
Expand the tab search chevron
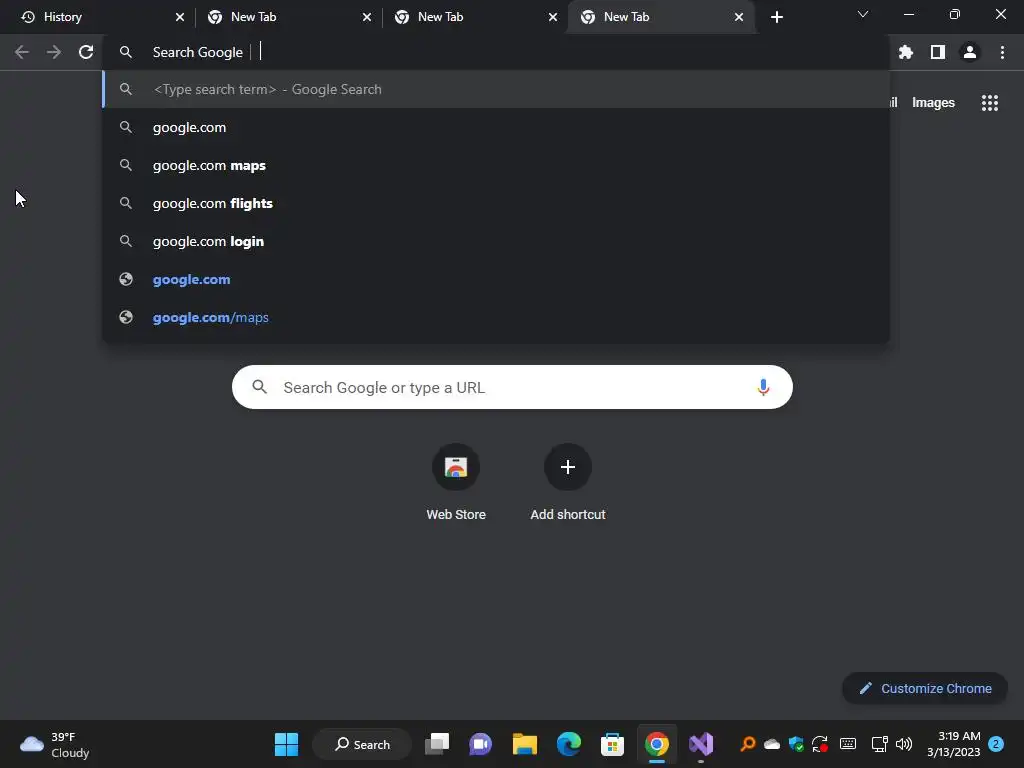[863, 14]
